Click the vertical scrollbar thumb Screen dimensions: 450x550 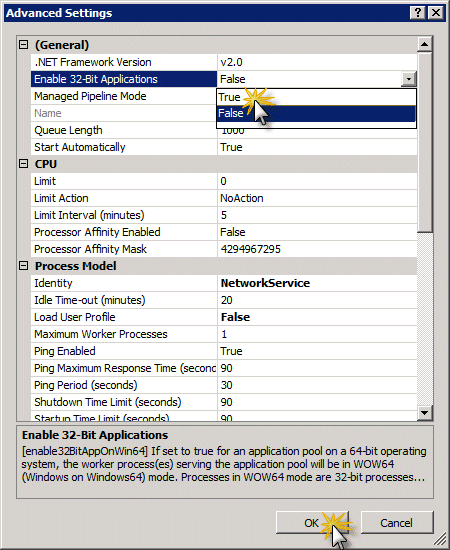click(425, 142)
